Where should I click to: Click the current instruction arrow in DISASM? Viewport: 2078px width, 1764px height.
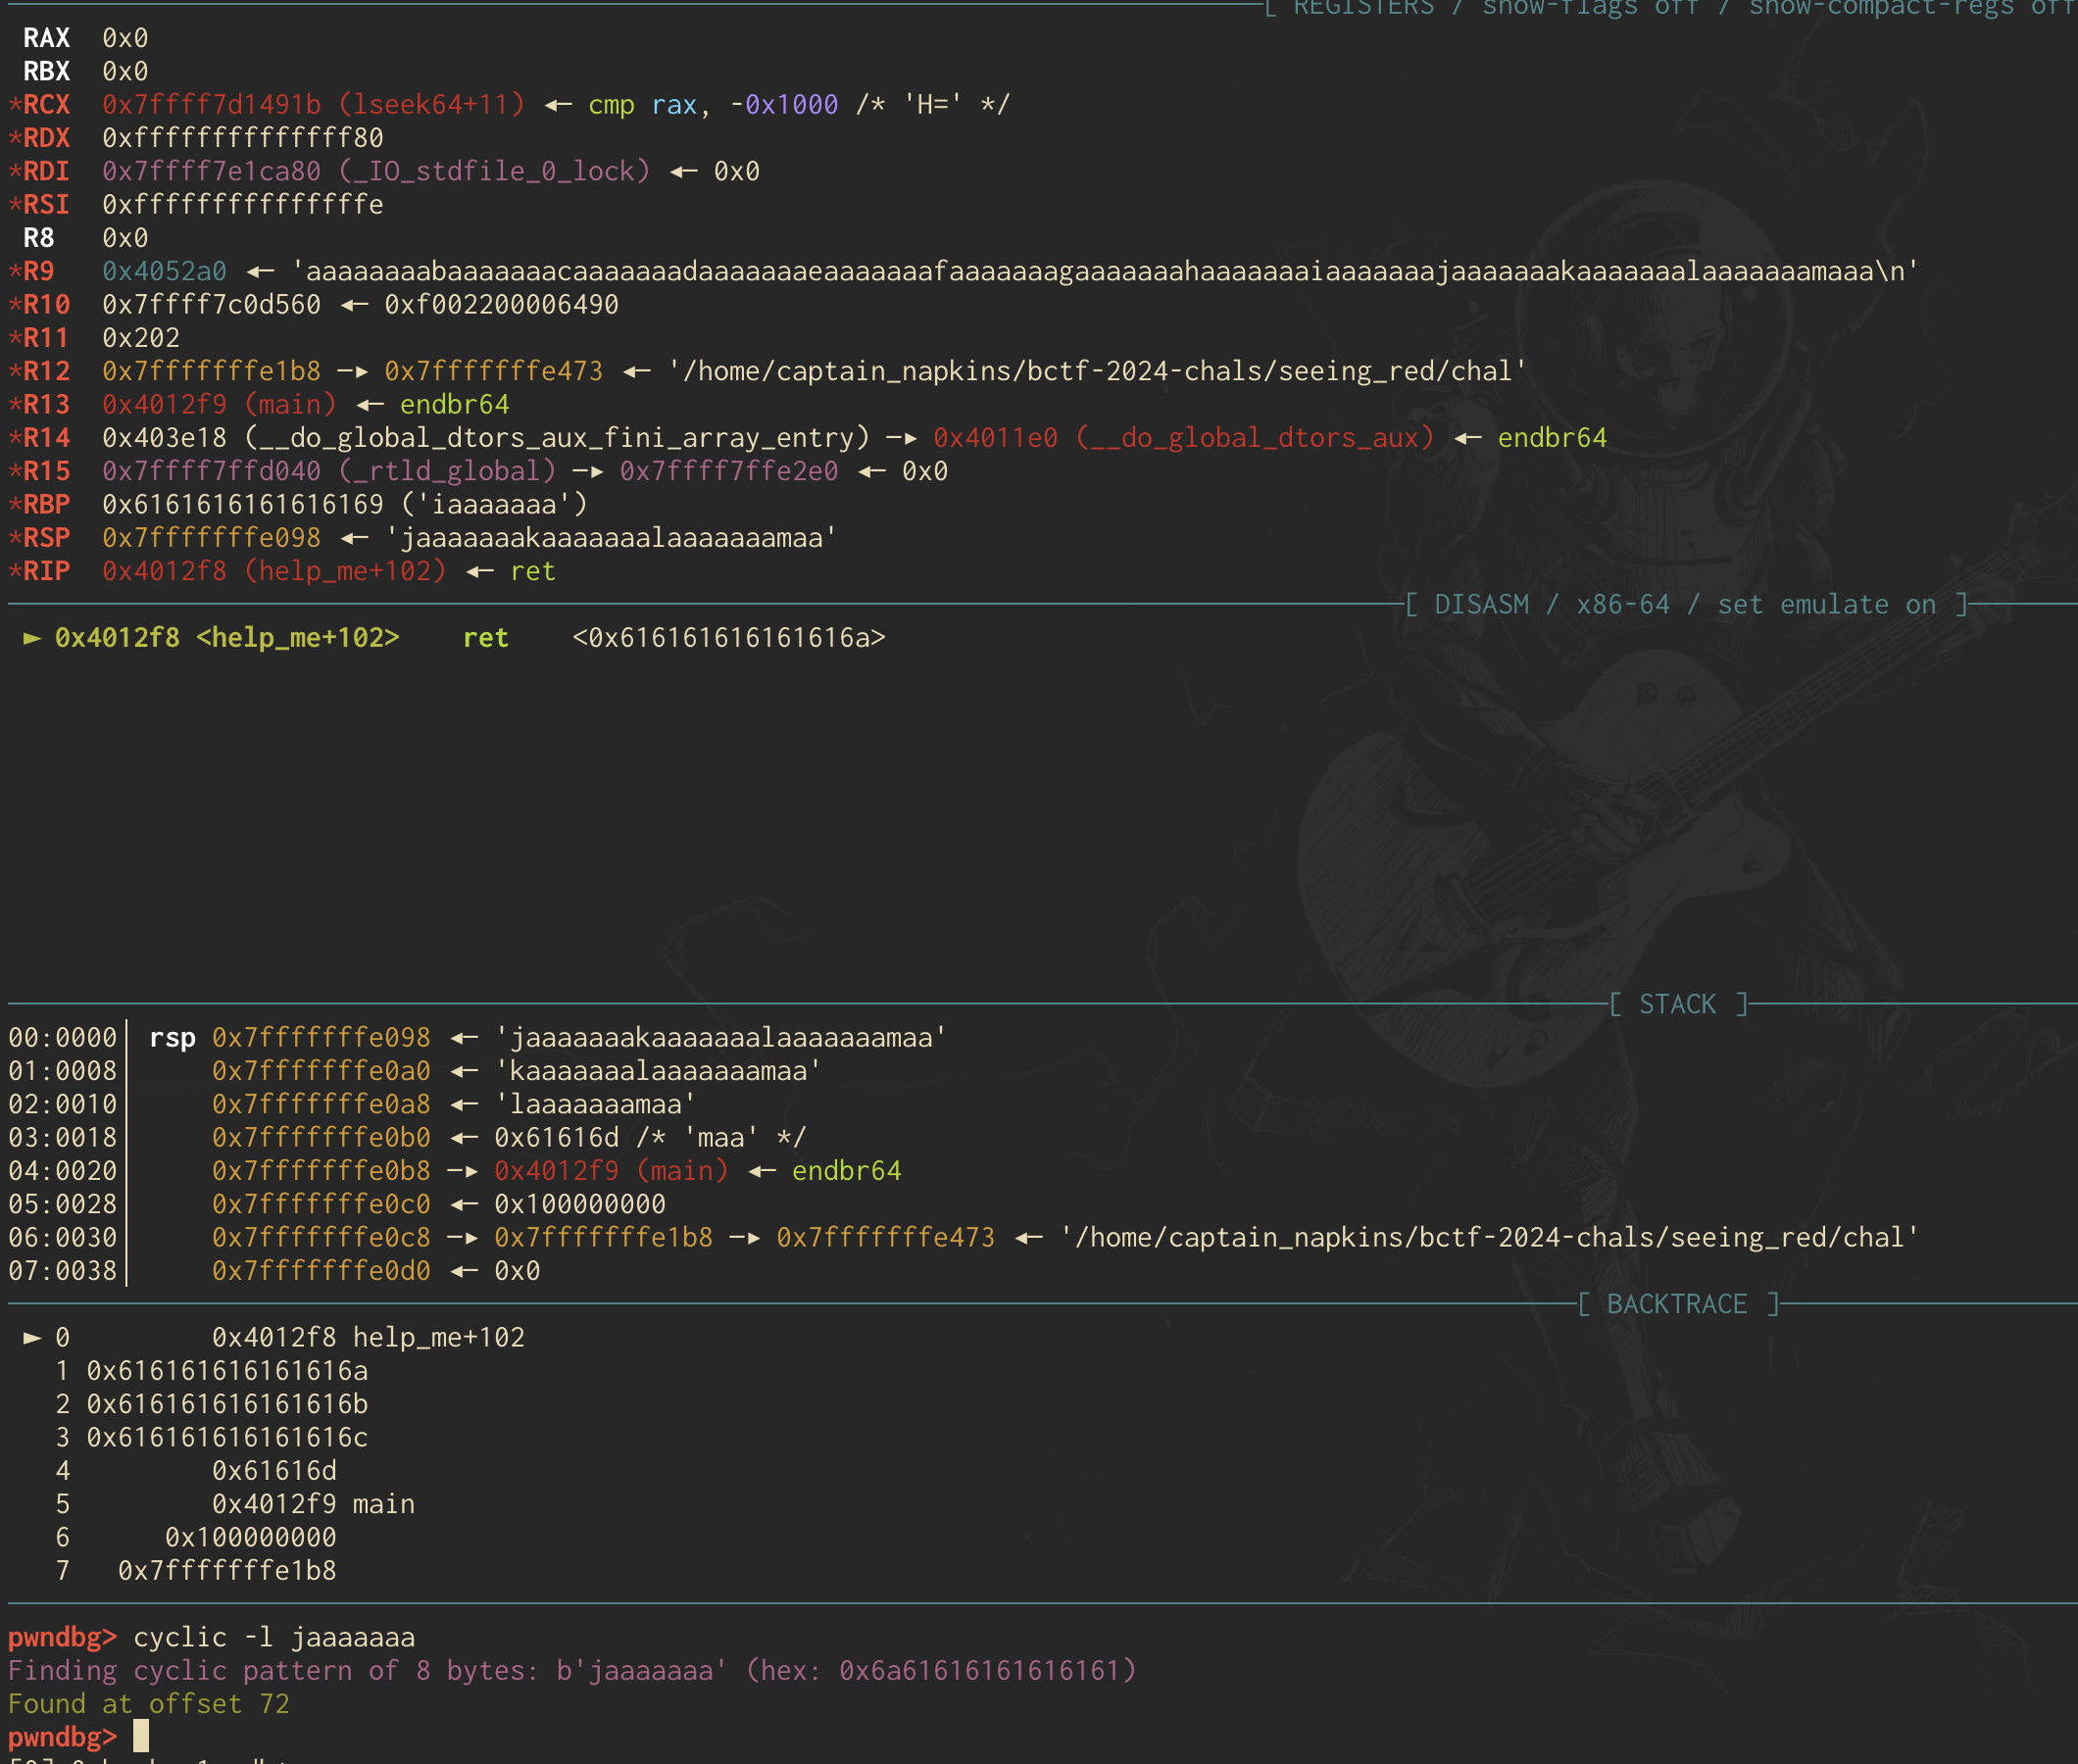pyautogui.click(x=32, y=638)
